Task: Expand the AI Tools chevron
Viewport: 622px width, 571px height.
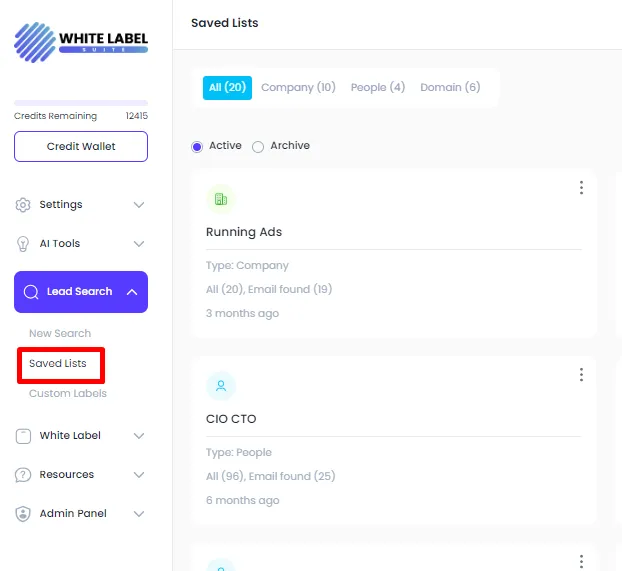Action: (139, 244)
